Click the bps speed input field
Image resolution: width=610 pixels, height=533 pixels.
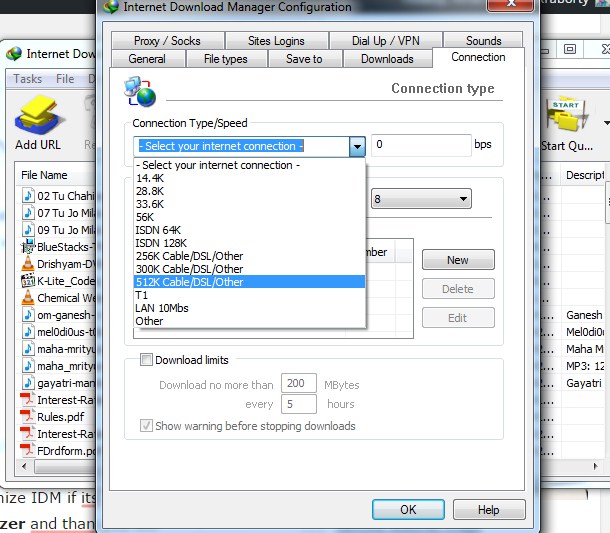point(421,145)
